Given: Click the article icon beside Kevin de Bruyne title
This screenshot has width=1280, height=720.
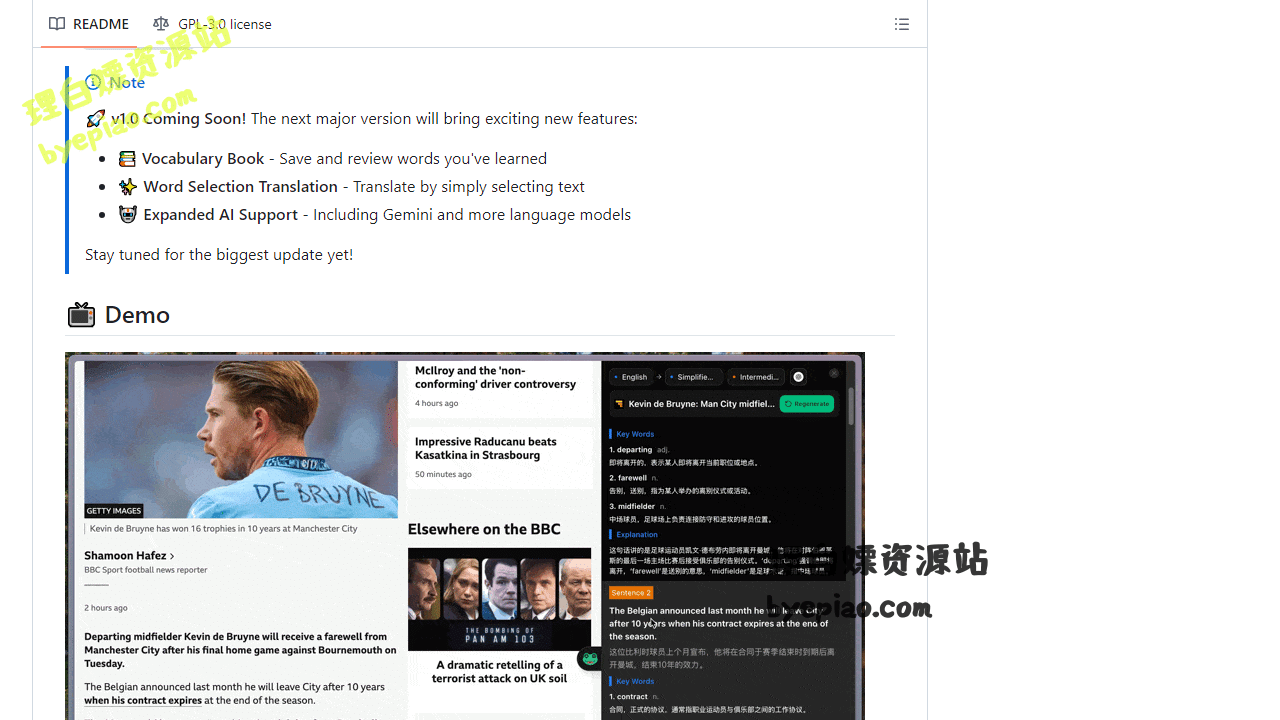Looking at the screenshot, I should click(619, 404).
